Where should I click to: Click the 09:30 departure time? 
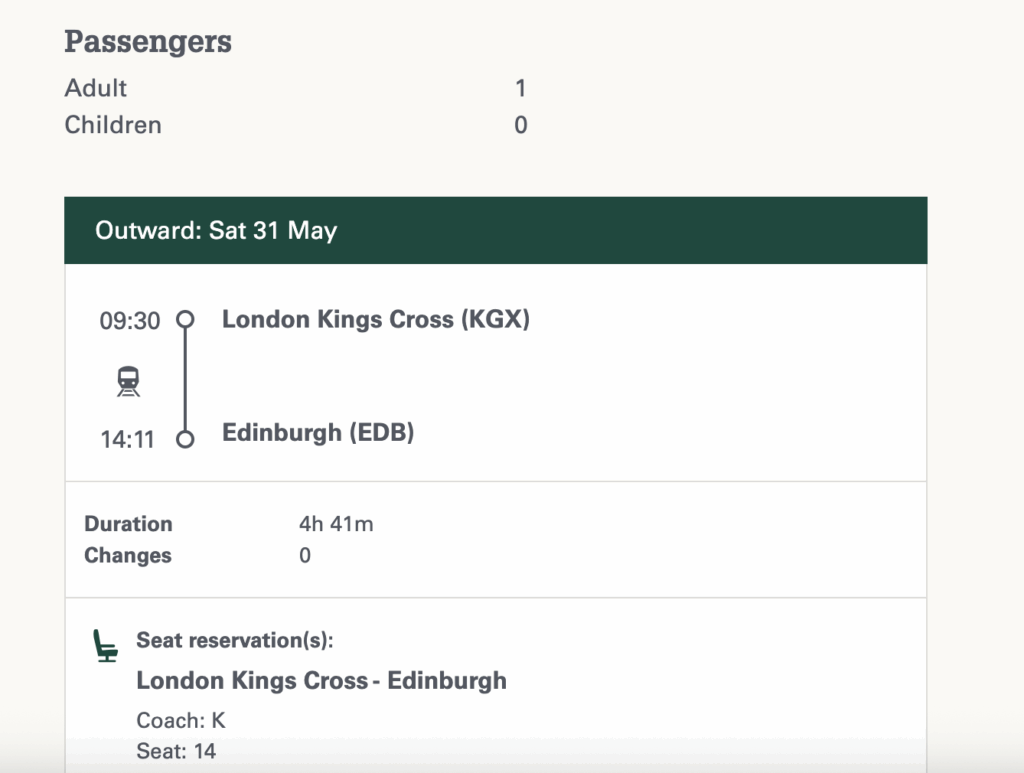tap(129, 321)
